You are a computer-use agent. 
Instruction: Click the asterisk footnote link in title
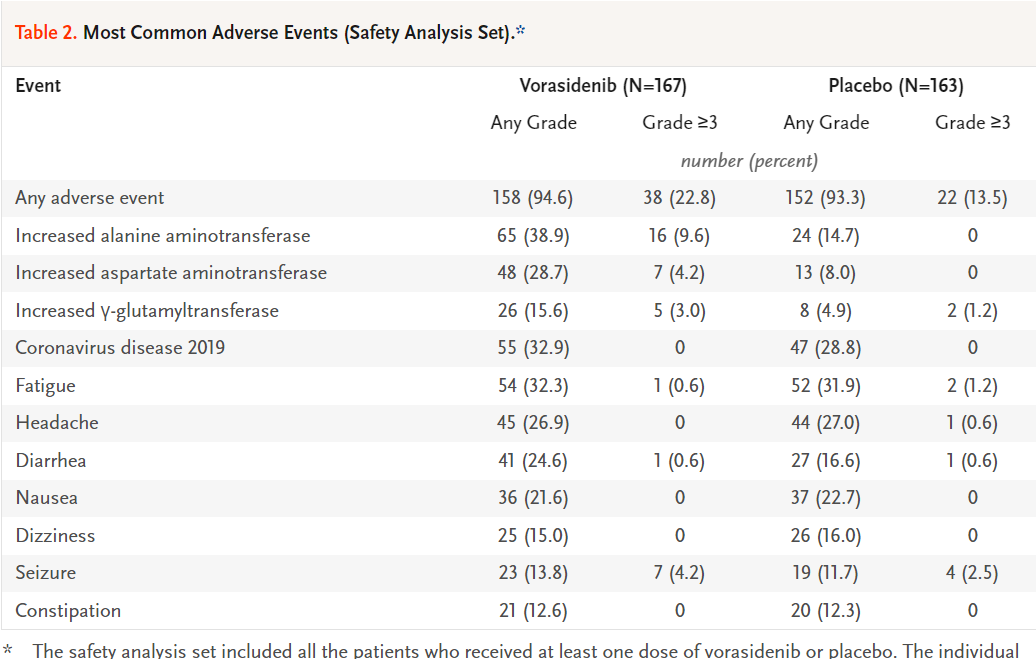point(521,30)
